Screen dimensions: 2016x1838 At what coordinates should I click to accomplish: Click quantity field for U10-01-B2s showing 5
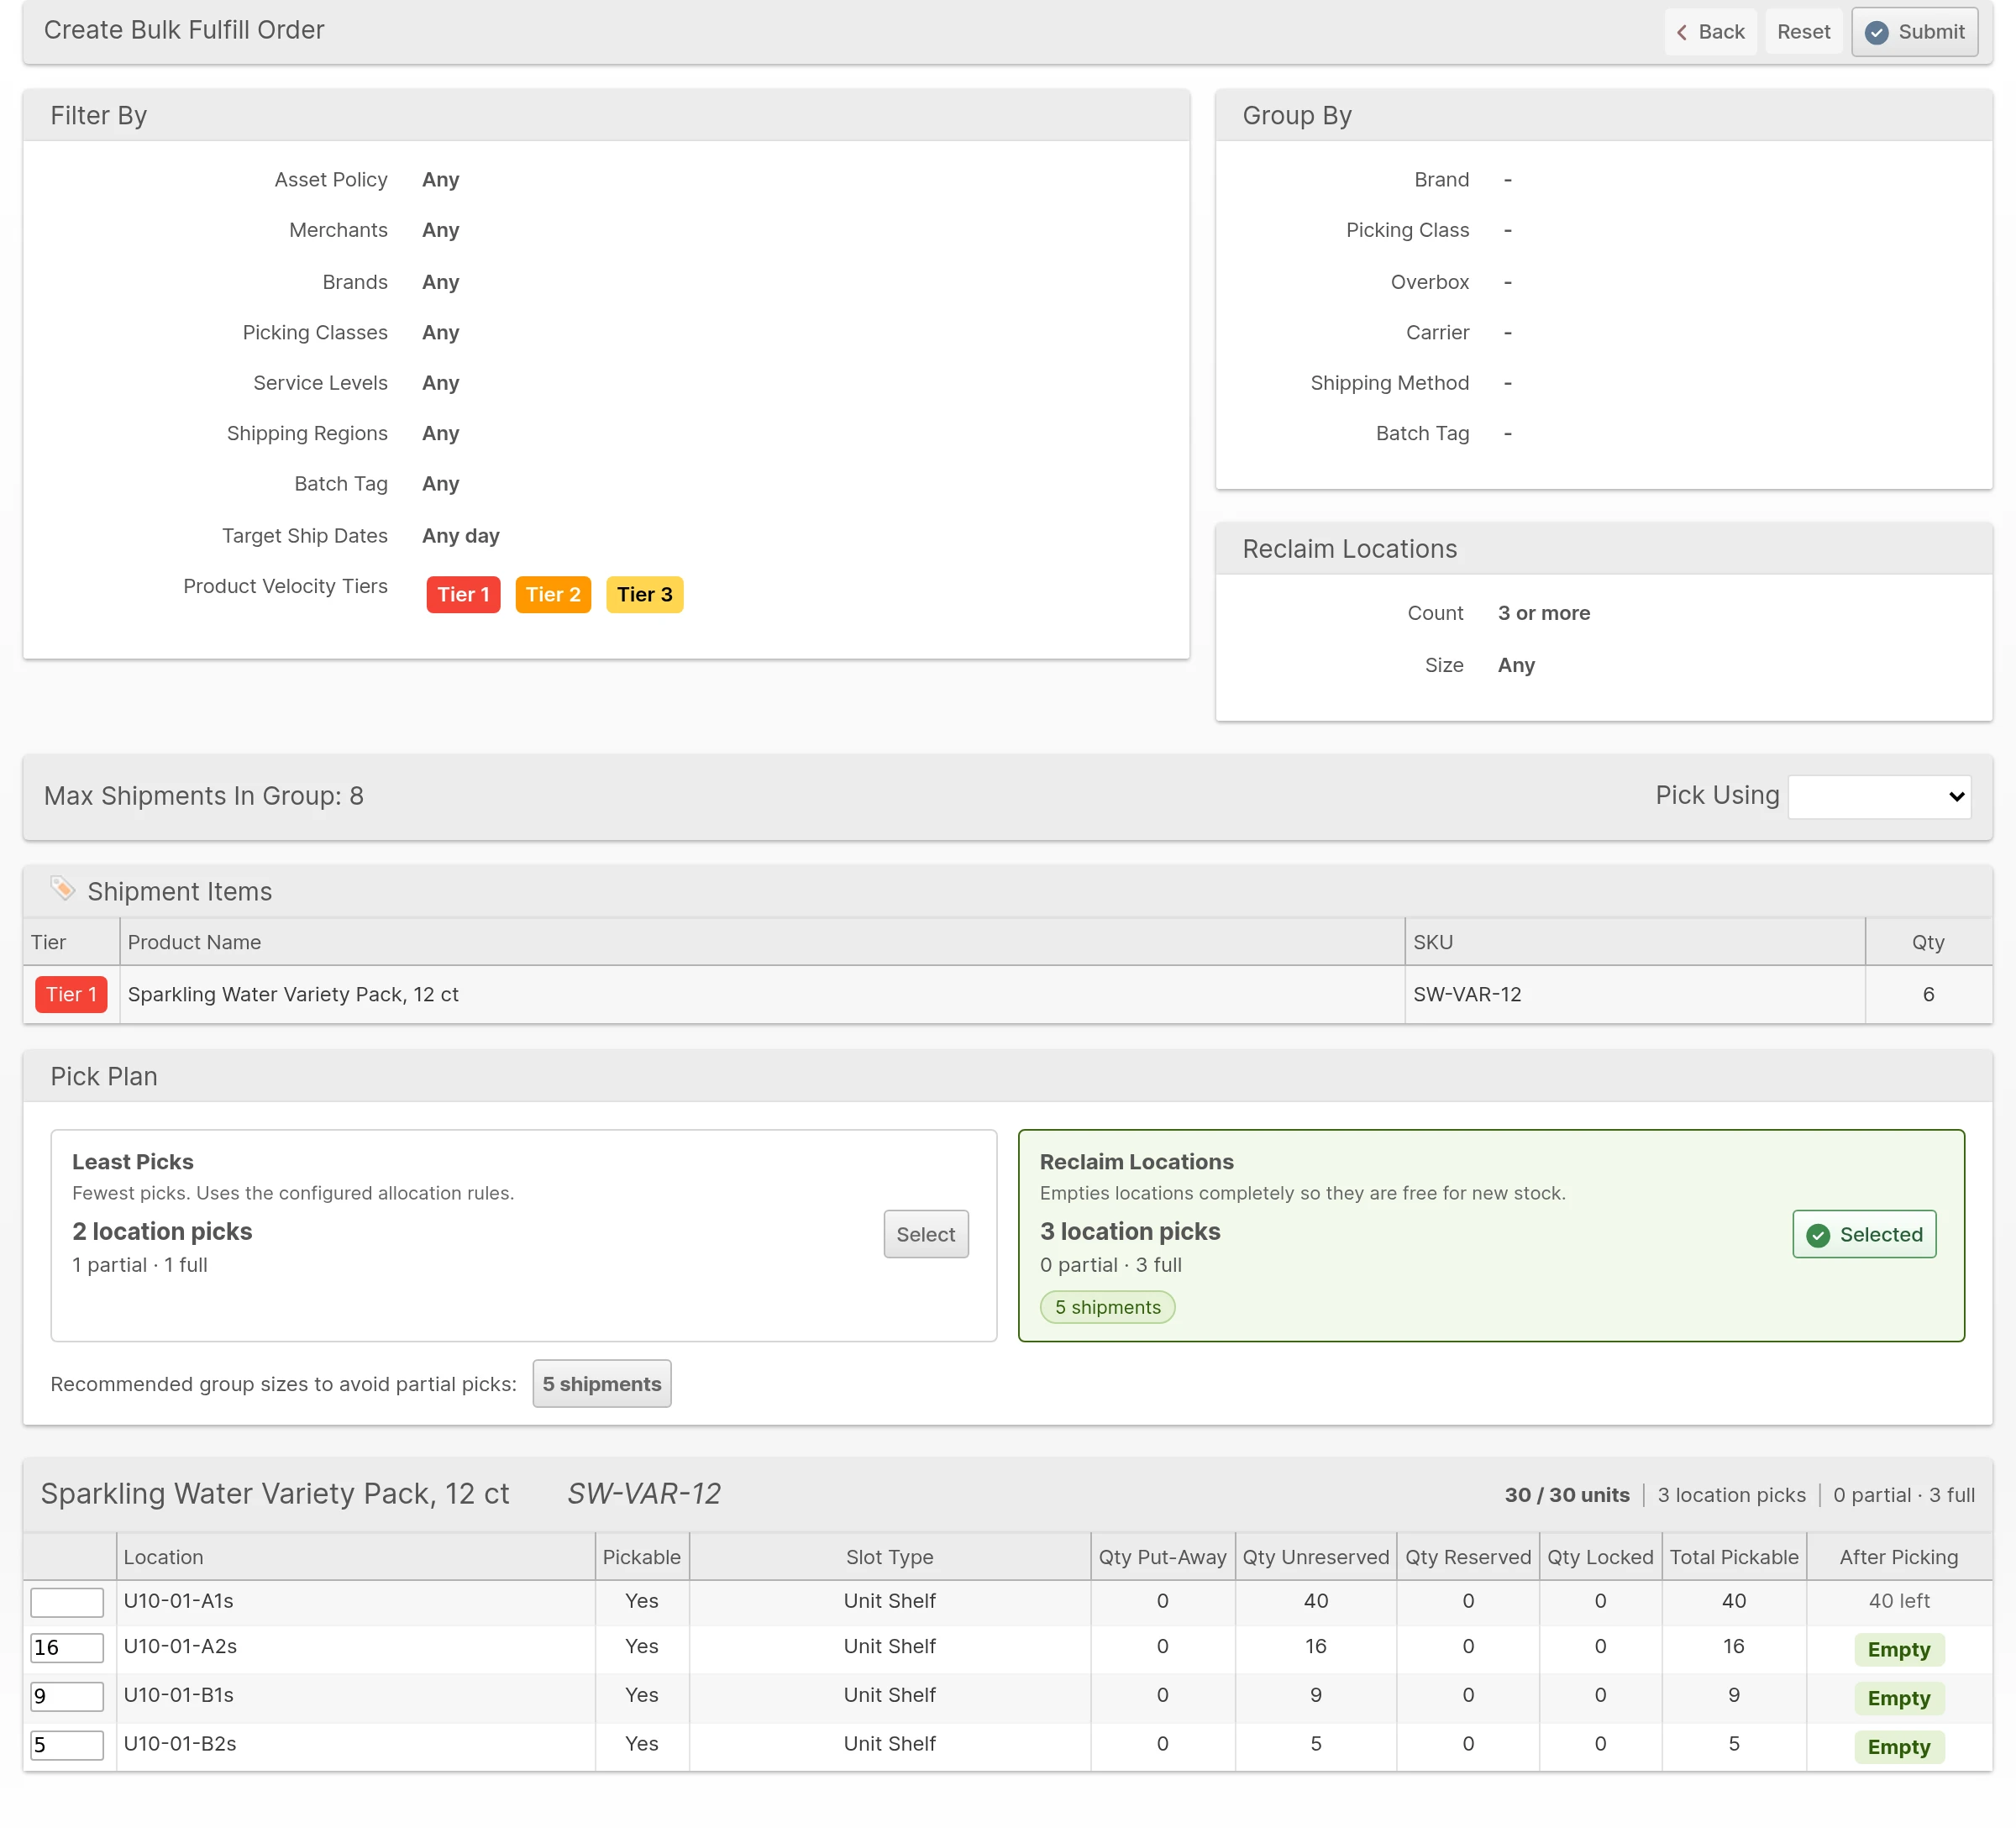(67, 1745)
